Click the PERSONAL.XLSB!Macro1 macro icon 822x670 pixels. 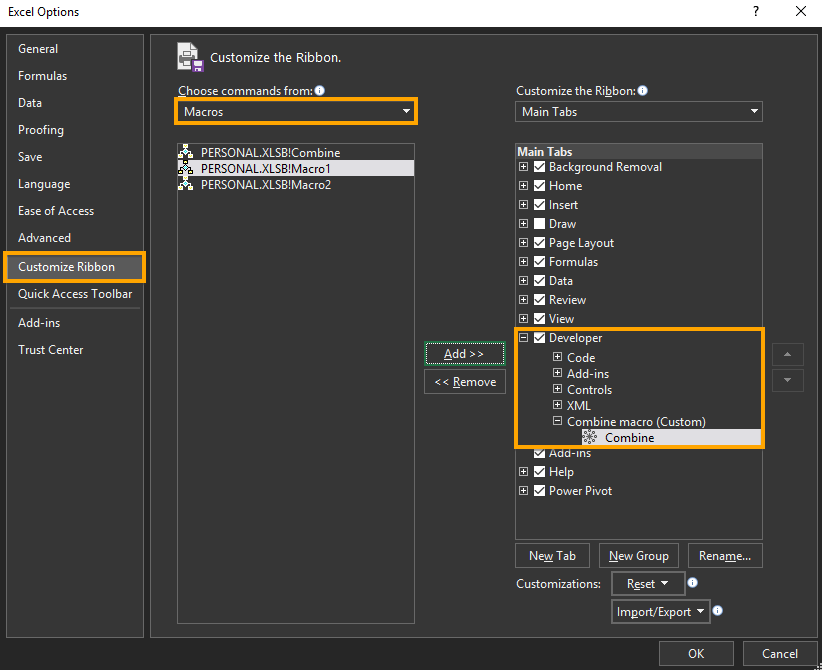(x=186, y=168)
